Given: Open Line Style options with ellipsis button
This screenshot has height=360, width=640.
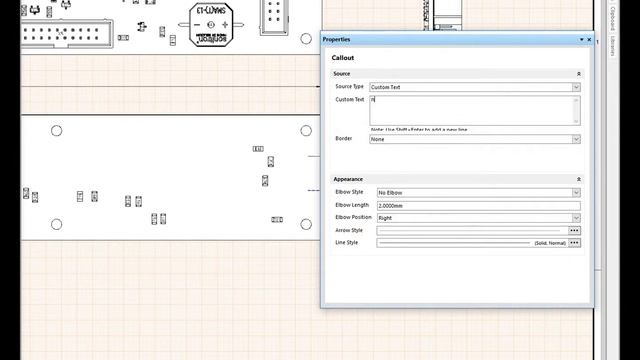Looking at the screenshot, I should tap(574, 243).
